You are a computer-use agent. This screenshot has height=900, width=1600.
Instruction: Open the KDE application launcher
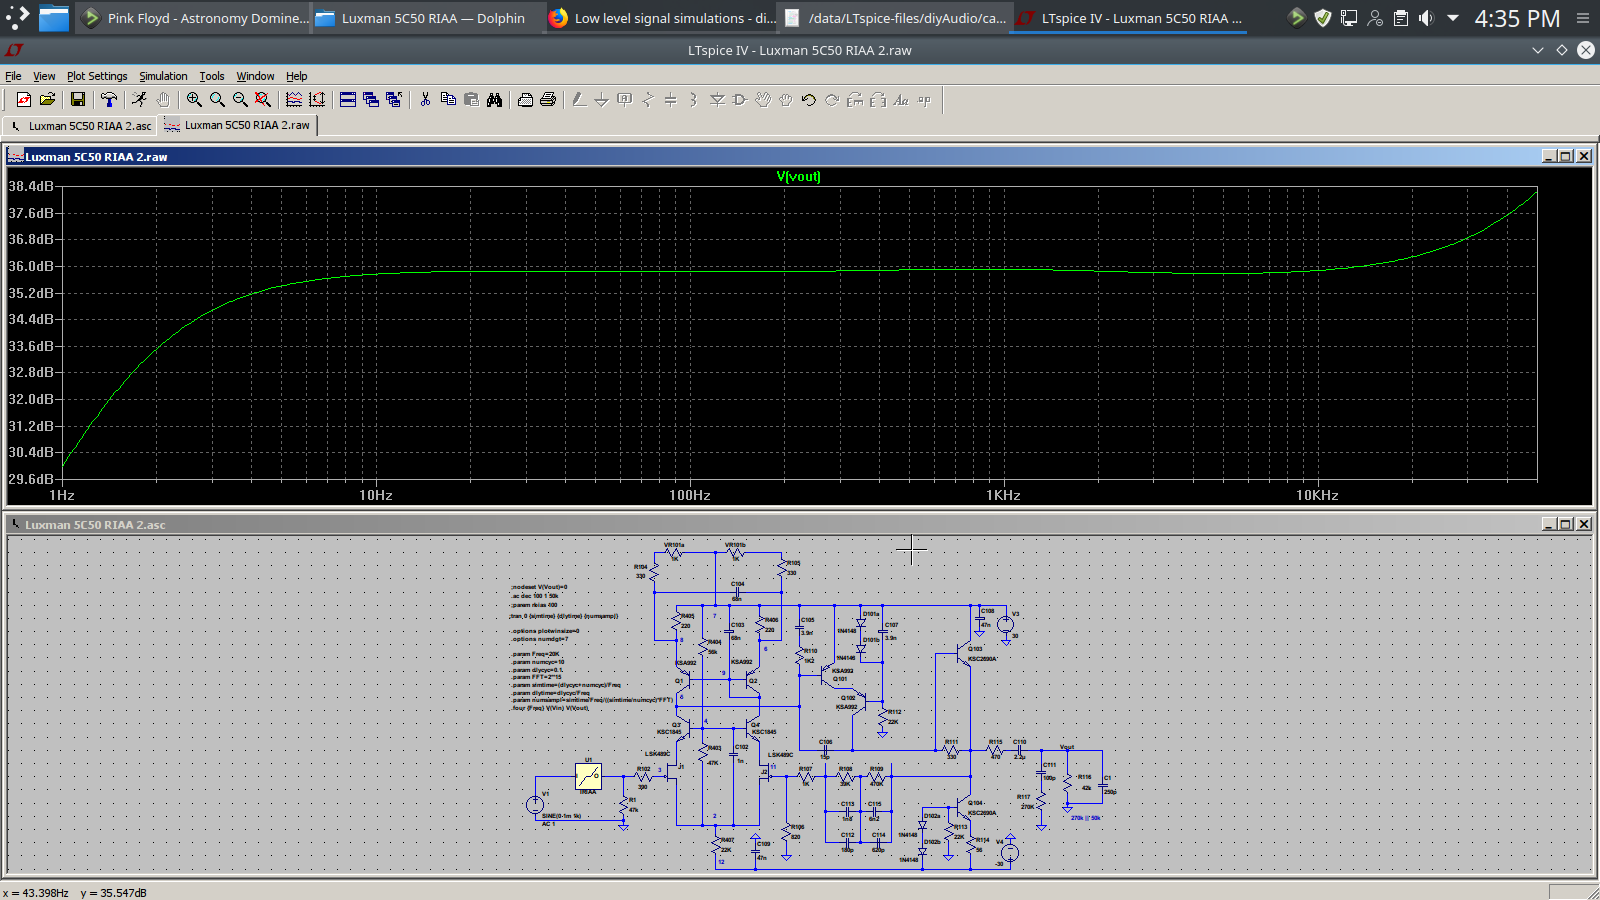click(18, 18)
